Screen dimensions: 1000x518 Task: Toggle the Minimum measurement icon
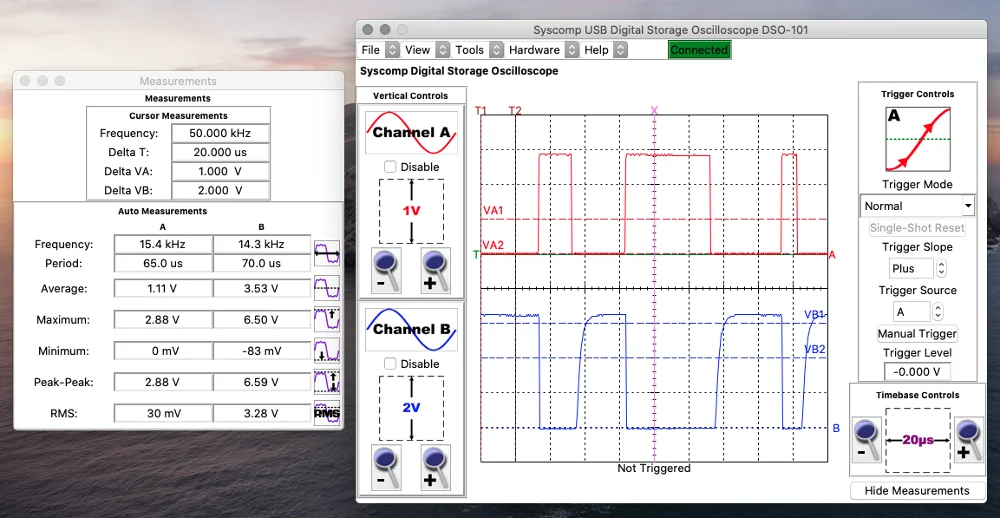[x=327, y=351]
